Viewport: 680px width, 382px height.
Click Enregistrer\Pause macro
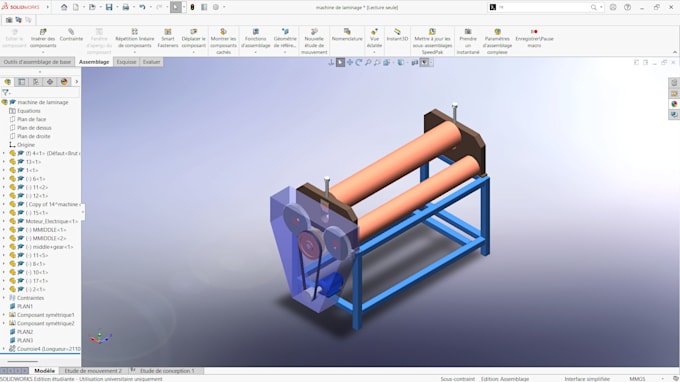point(534,39)
